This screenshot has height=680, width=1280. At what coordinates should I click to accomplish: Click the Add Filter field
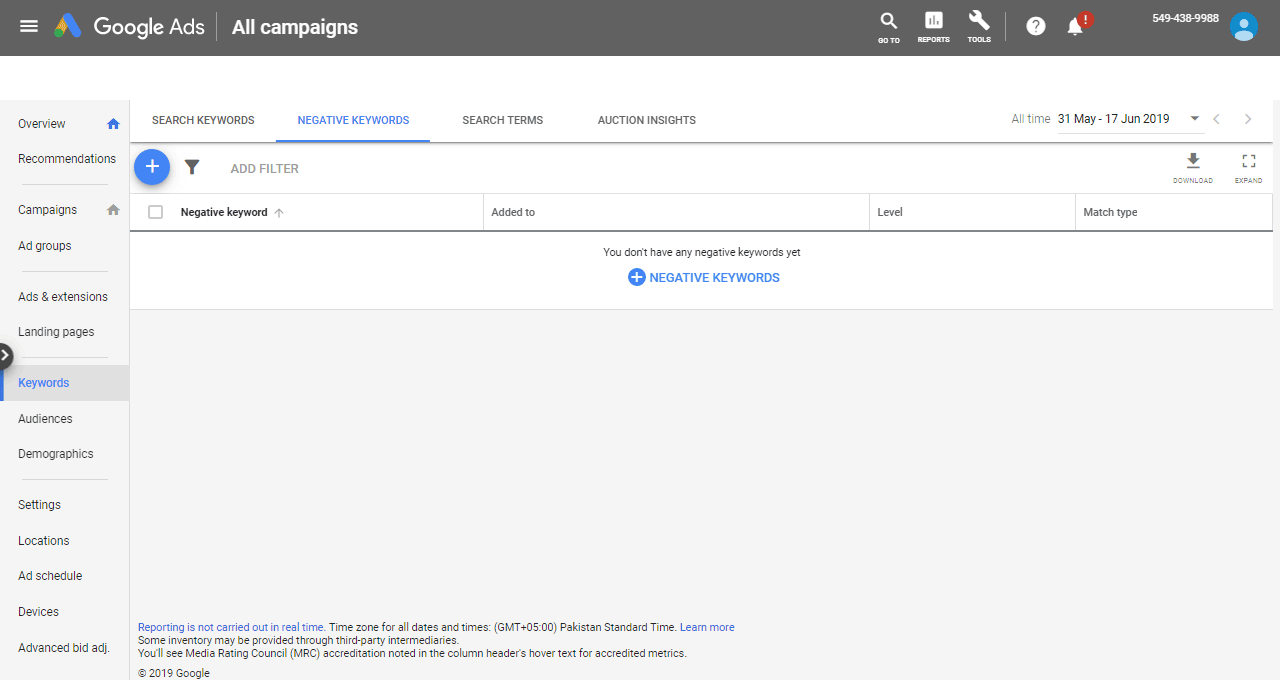pyautogui.click(x=264, y=169)
